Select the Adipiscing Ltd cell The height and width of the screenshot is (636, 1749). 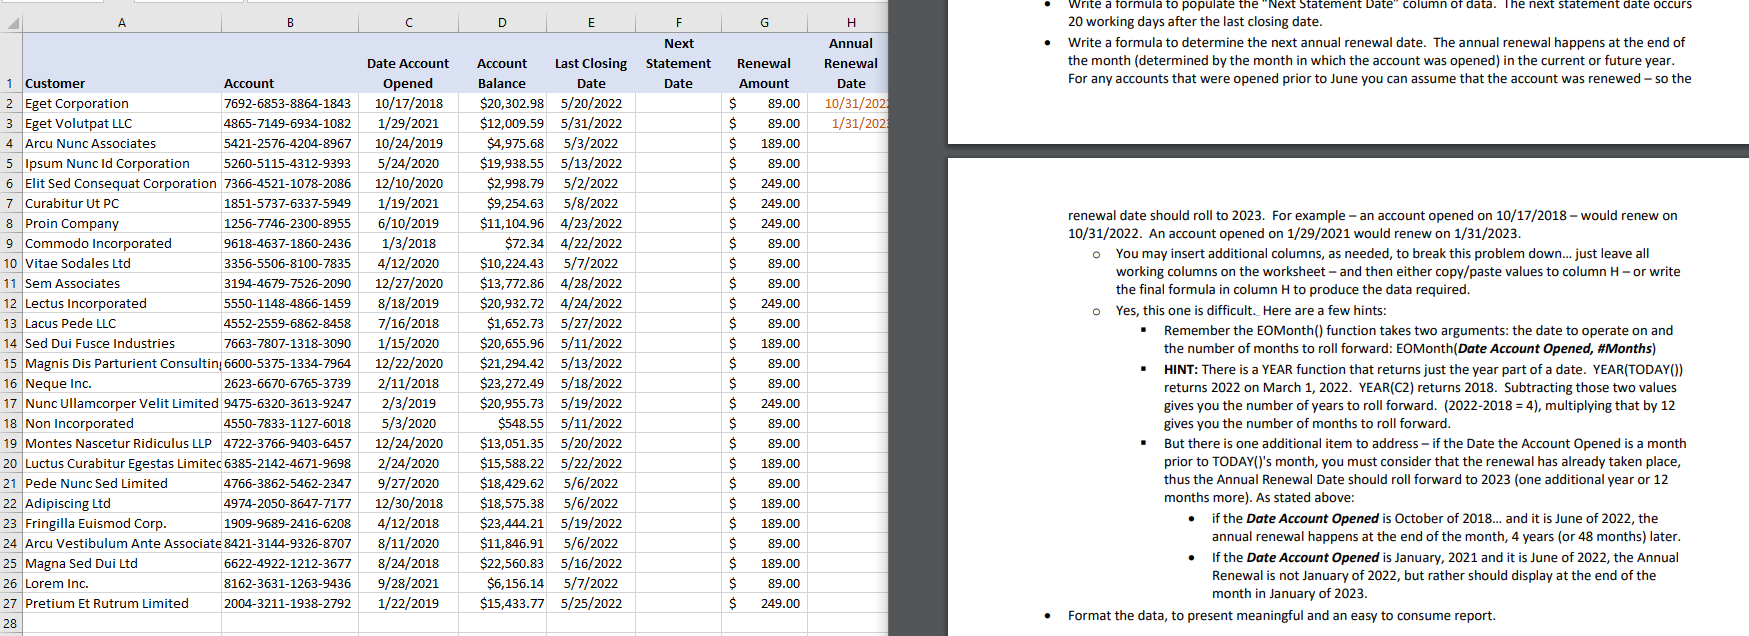click(x=122, y=503)
